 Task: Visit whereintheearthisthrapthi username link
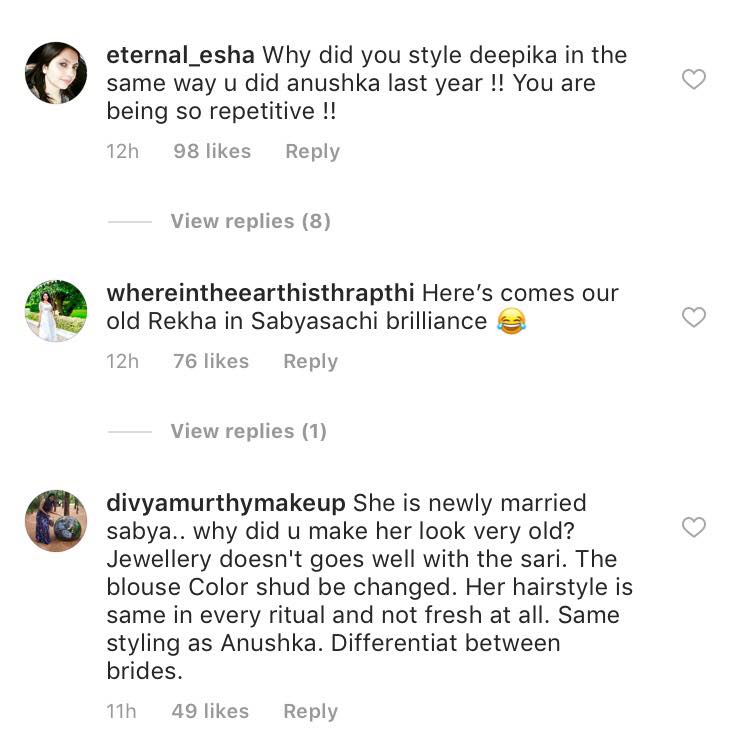click(260, 294)
